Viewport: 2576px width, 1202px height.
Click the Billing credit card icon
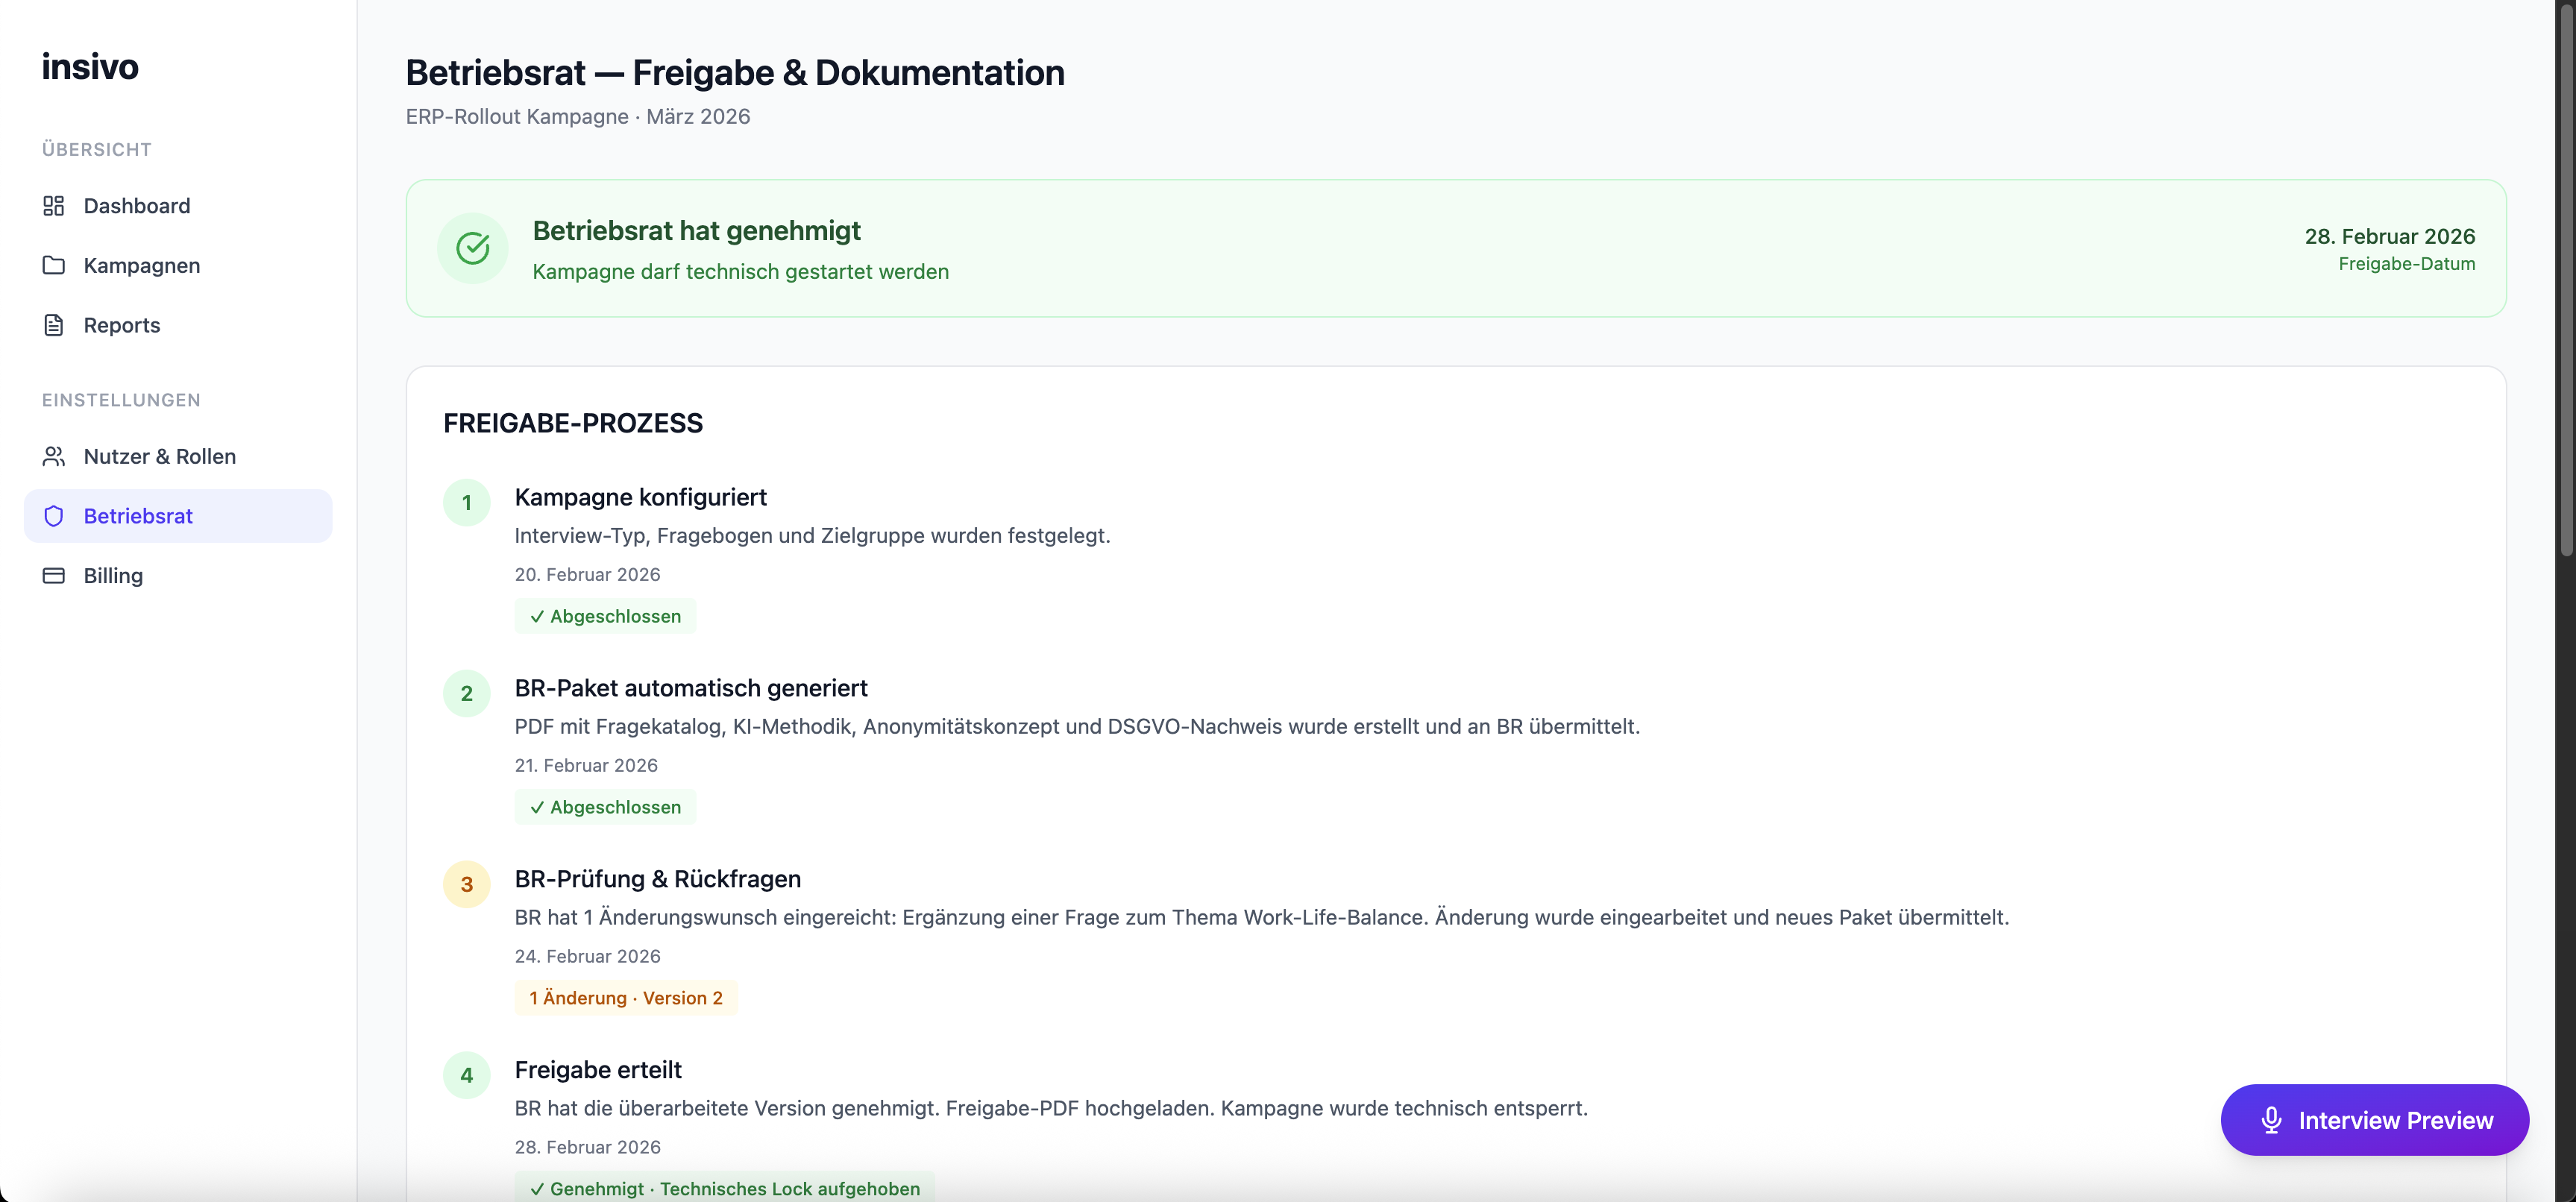(54, 576)
